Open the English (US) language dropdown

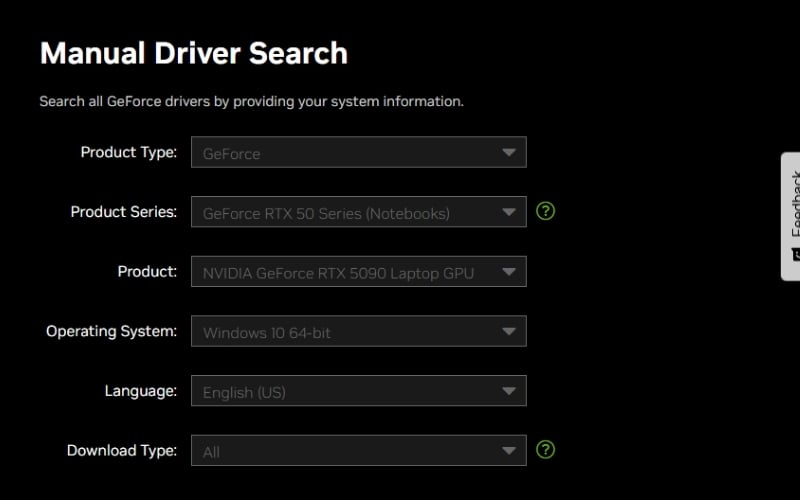pos(340,392)
